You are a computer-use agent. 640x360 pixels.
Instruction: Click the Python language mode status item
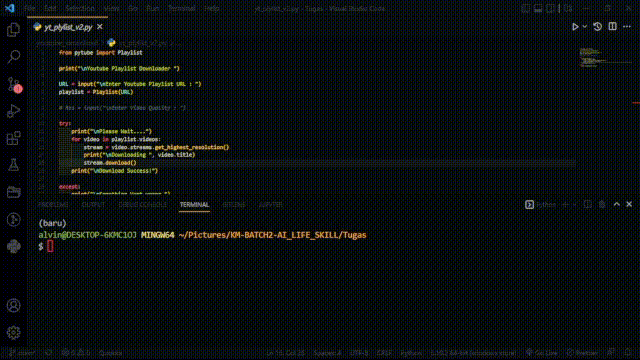click(411, 353)
